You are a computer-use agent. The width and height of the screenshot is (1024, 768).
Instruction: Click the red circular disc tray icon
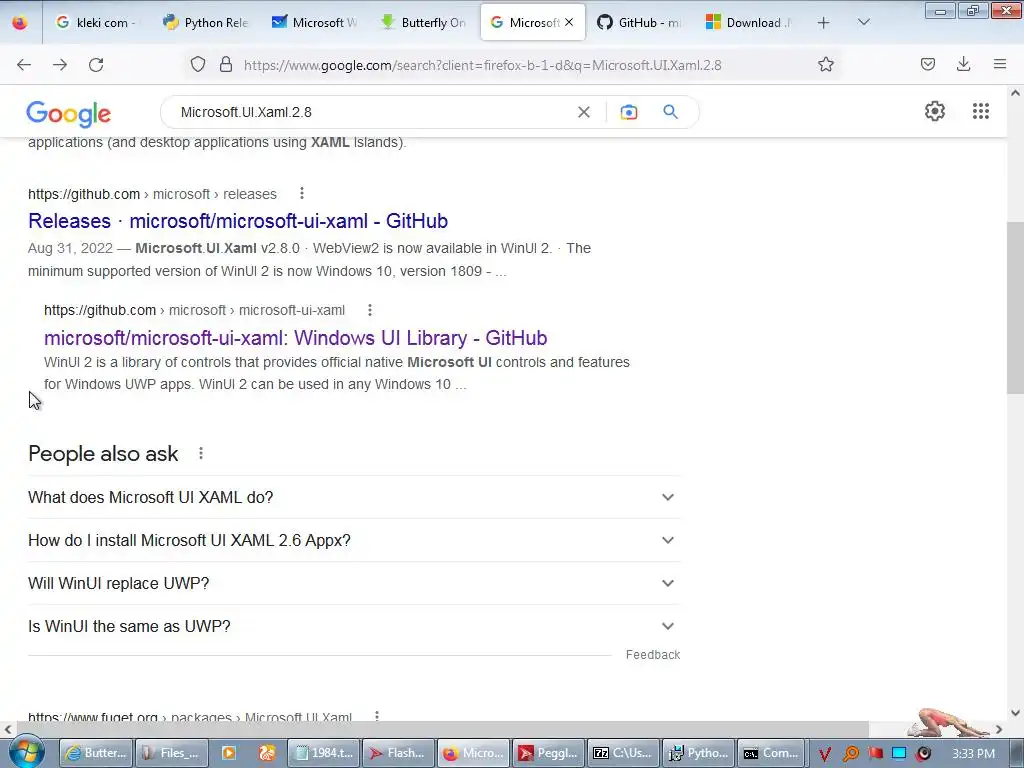(923, 753)
